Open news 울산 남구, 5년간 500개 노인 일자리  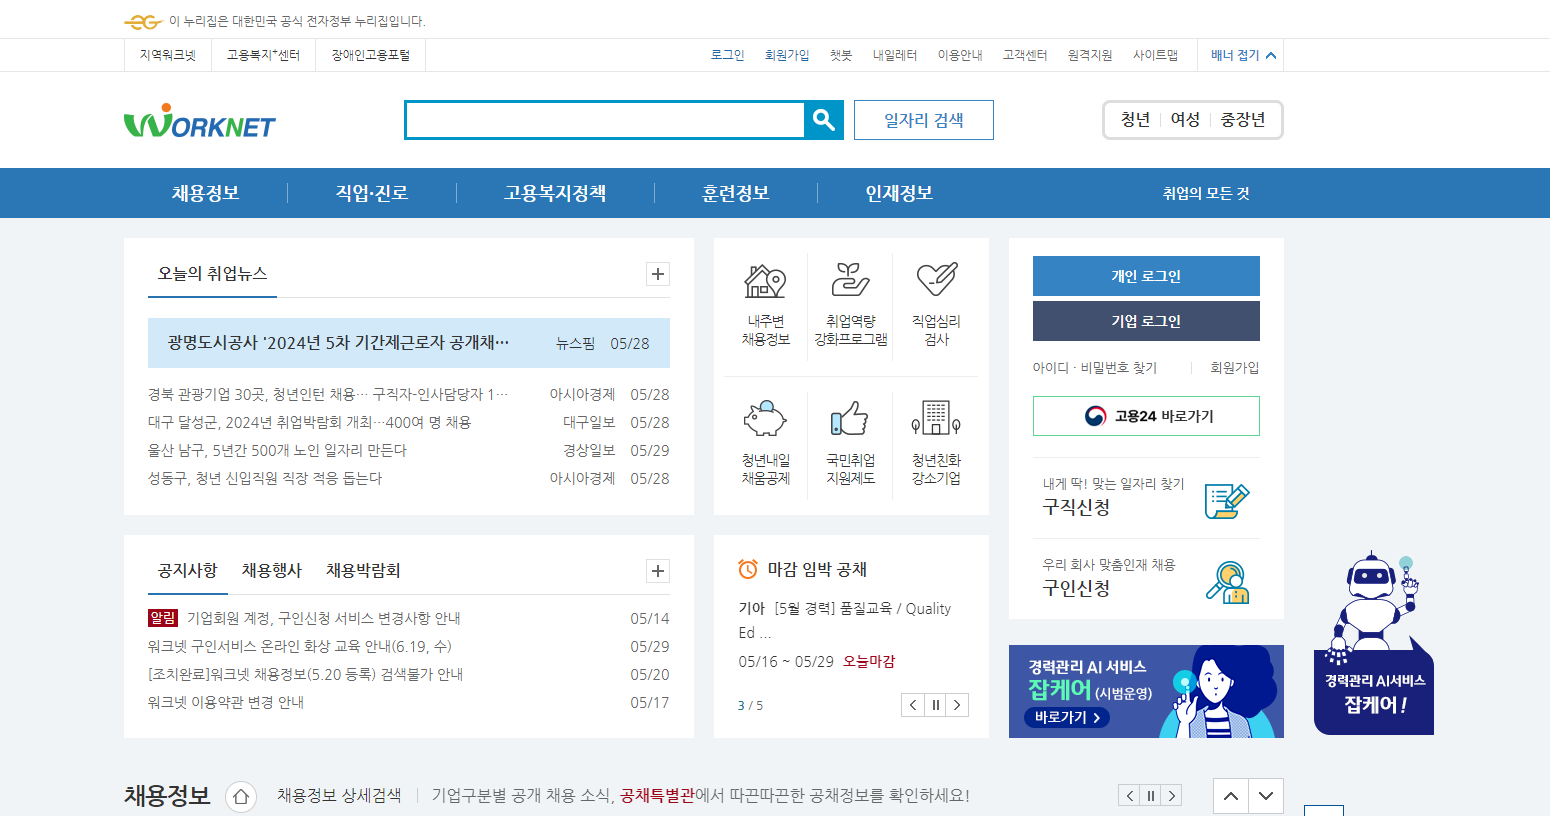277,451
